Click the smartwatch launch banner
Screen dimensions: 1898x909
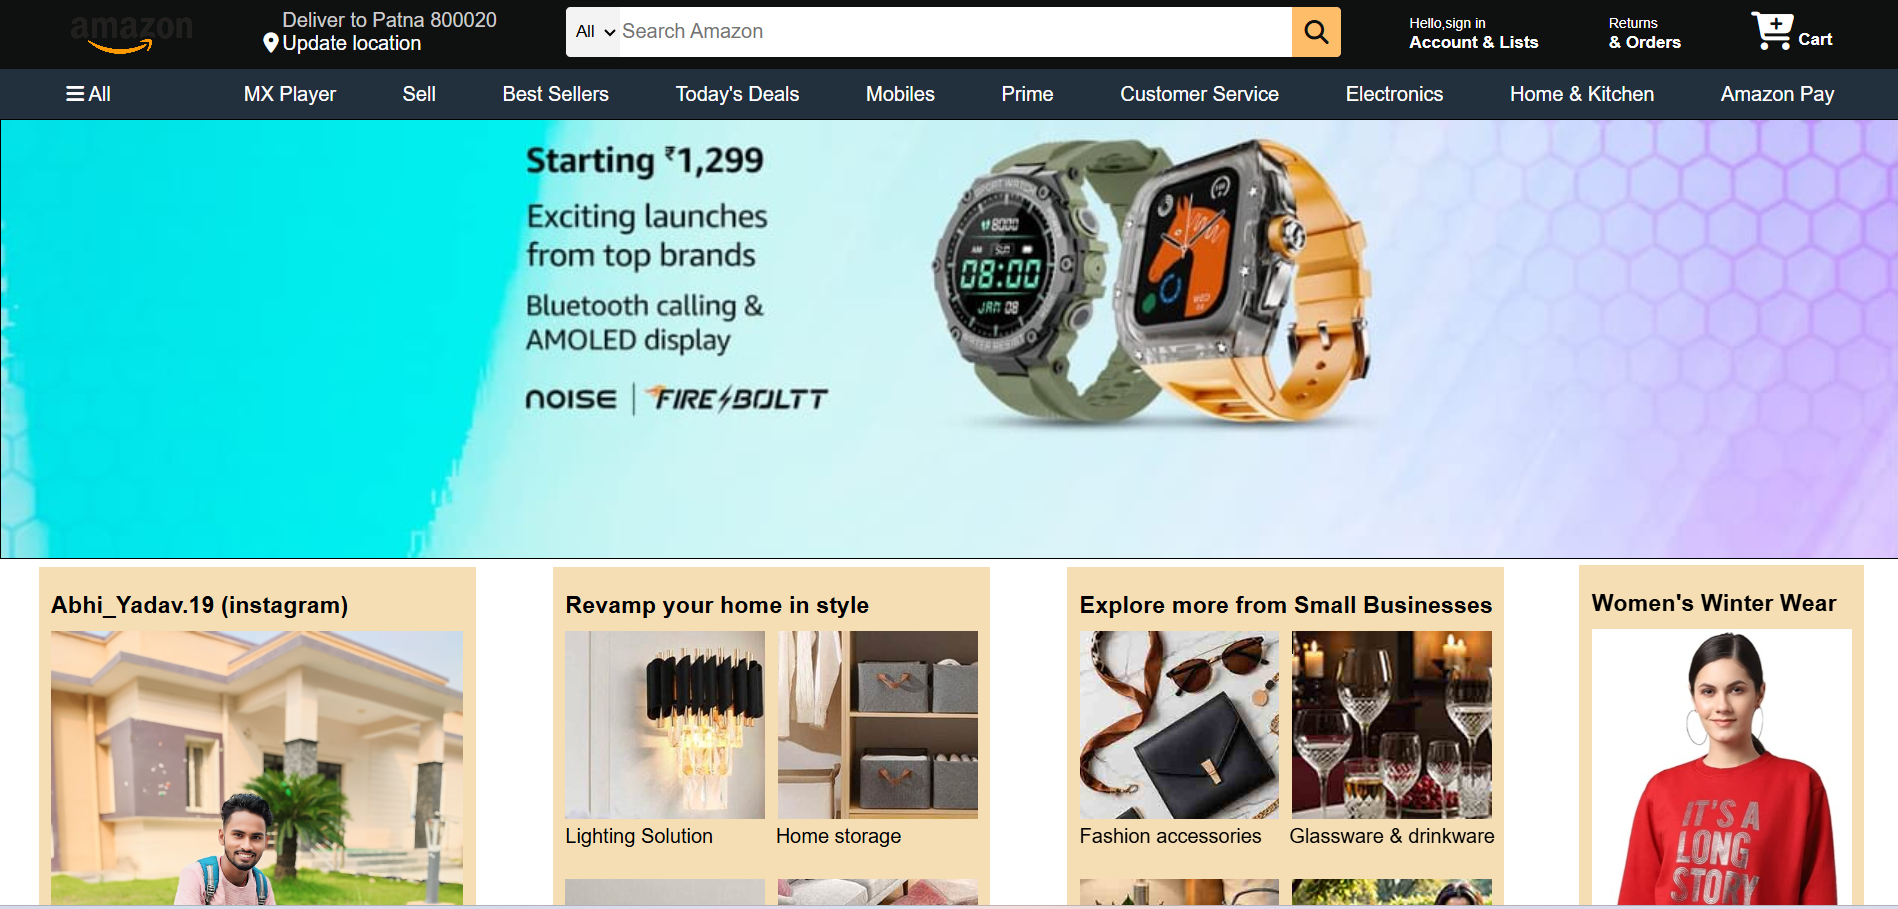[x=949, y=339]
